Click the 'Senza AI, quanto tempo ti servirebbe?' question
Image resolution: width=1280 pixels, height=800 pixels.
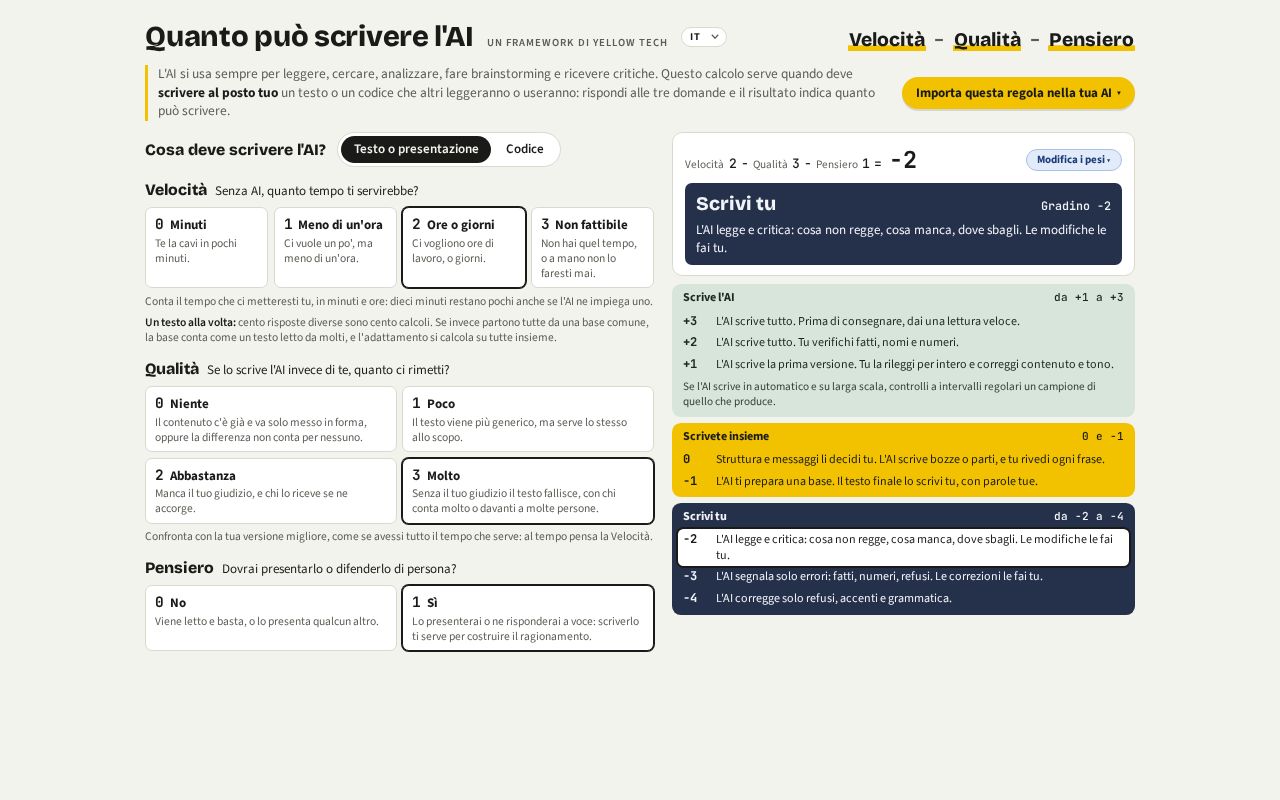[317, 191]
